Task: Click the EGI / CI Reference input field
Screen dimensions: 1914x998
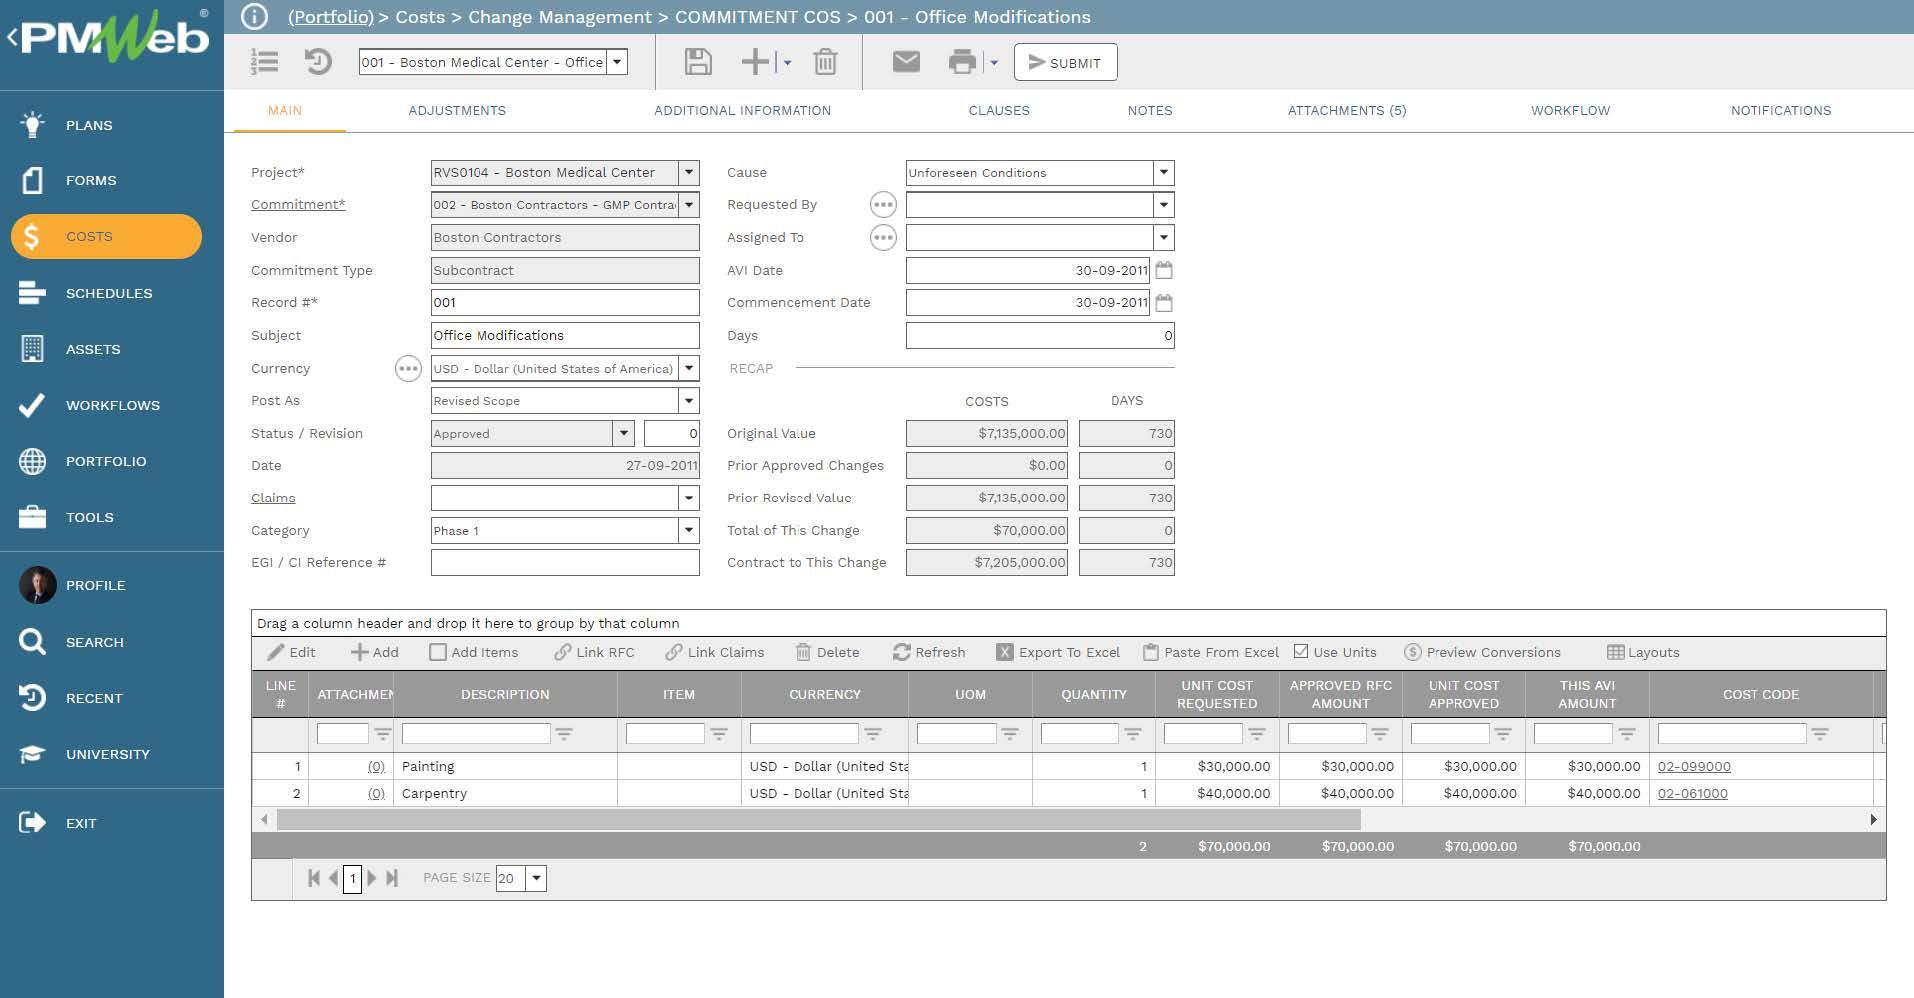Action: click(565, 563)
